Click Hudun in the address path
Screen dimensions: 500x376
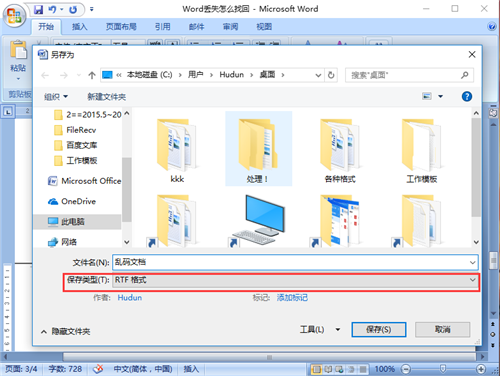232,75
